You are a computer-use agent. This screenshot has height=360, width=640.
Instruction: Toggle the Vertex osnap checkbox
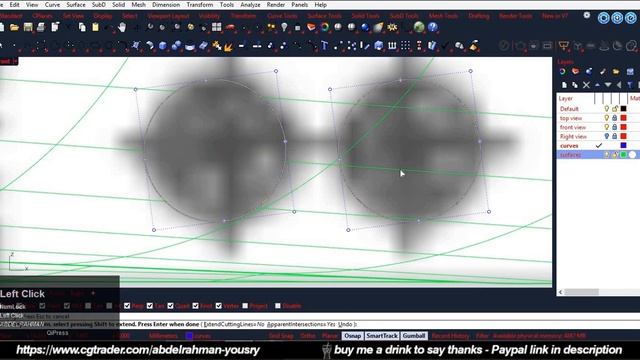(x=219, y=306)
